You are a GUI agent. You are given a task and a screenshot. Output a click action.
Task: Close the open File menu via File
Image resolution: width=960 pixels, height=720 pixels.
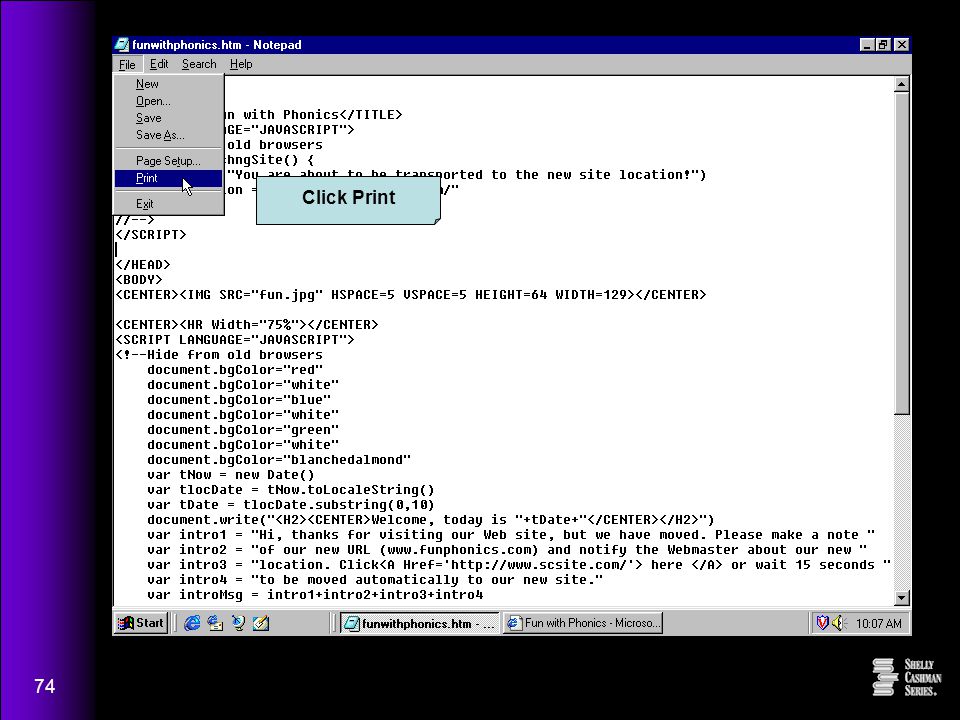(127, 64)
